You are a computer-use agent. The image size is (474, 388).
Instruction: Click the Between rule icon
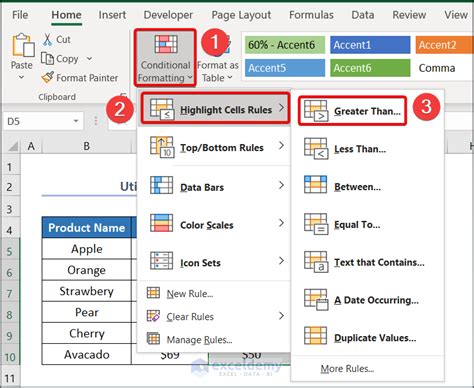click(x=315, y=185)
